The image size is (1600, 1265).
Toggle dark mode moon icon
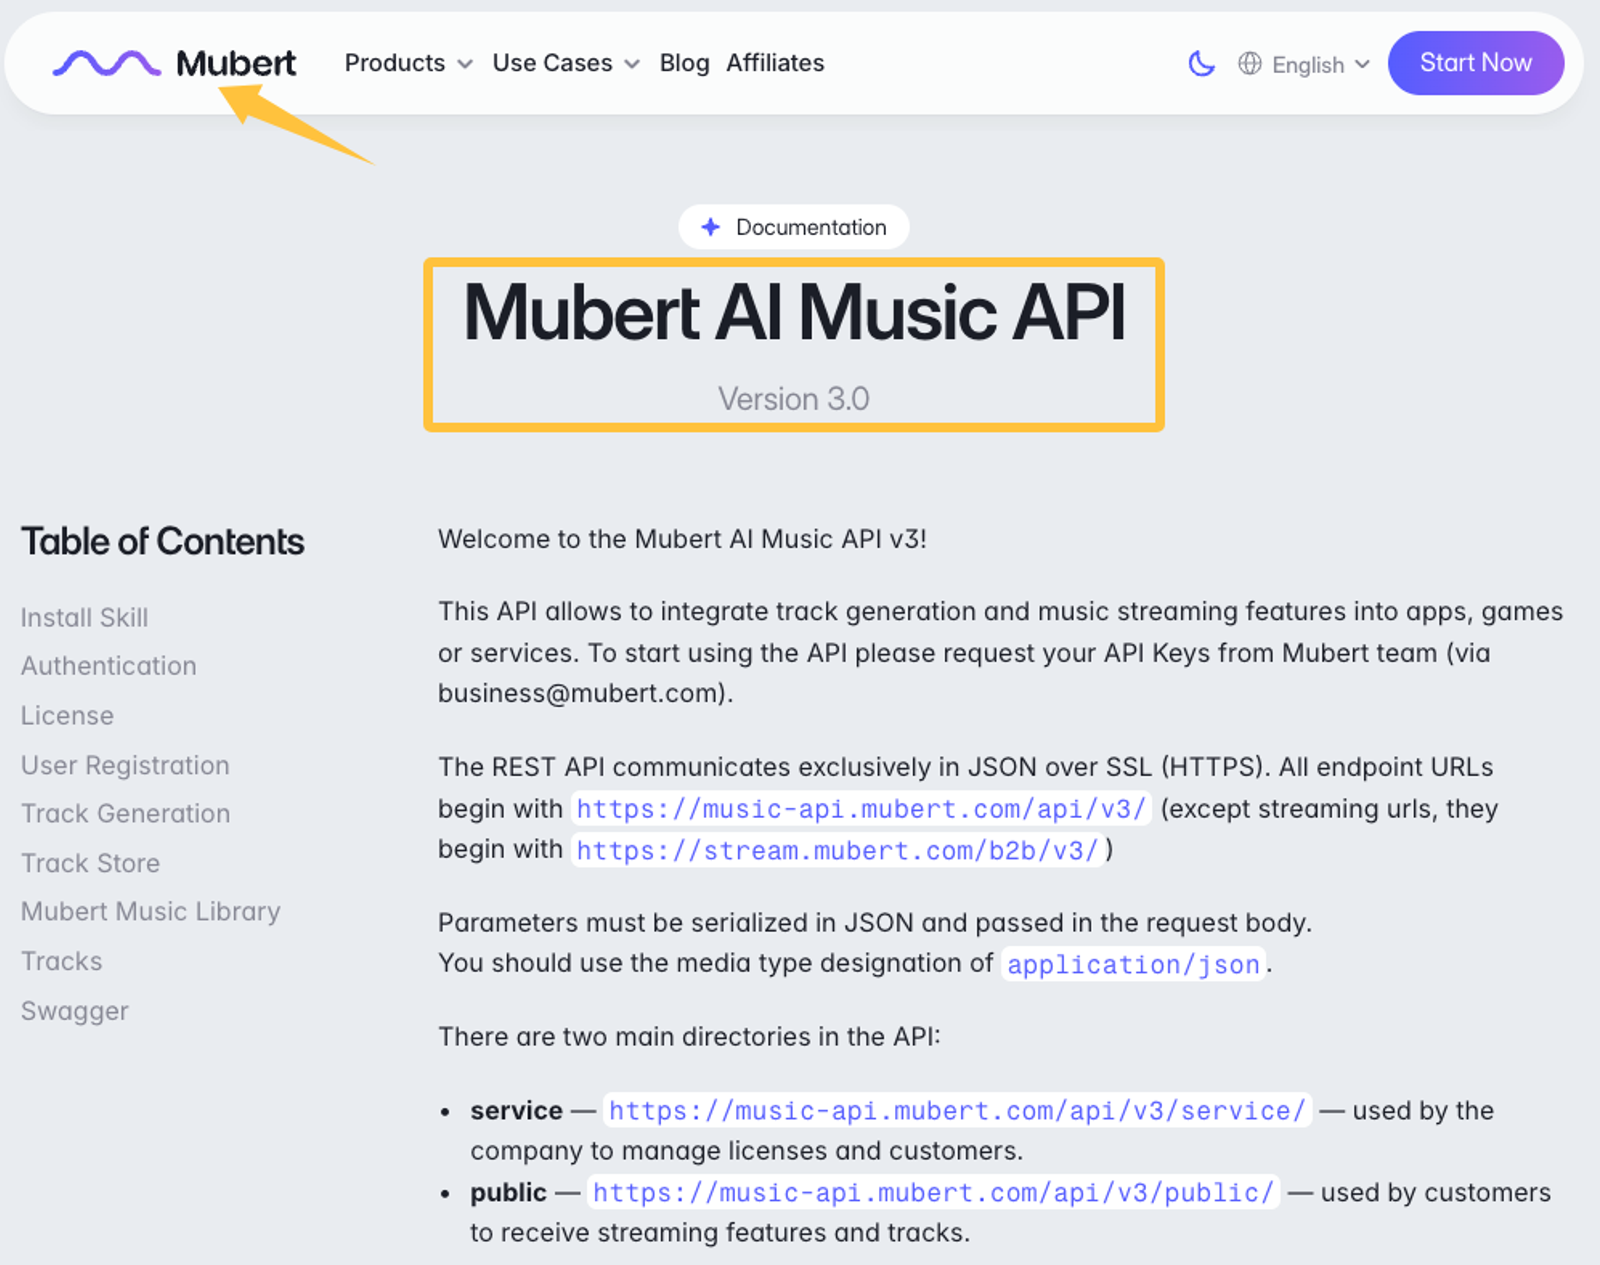(1201, 64)
